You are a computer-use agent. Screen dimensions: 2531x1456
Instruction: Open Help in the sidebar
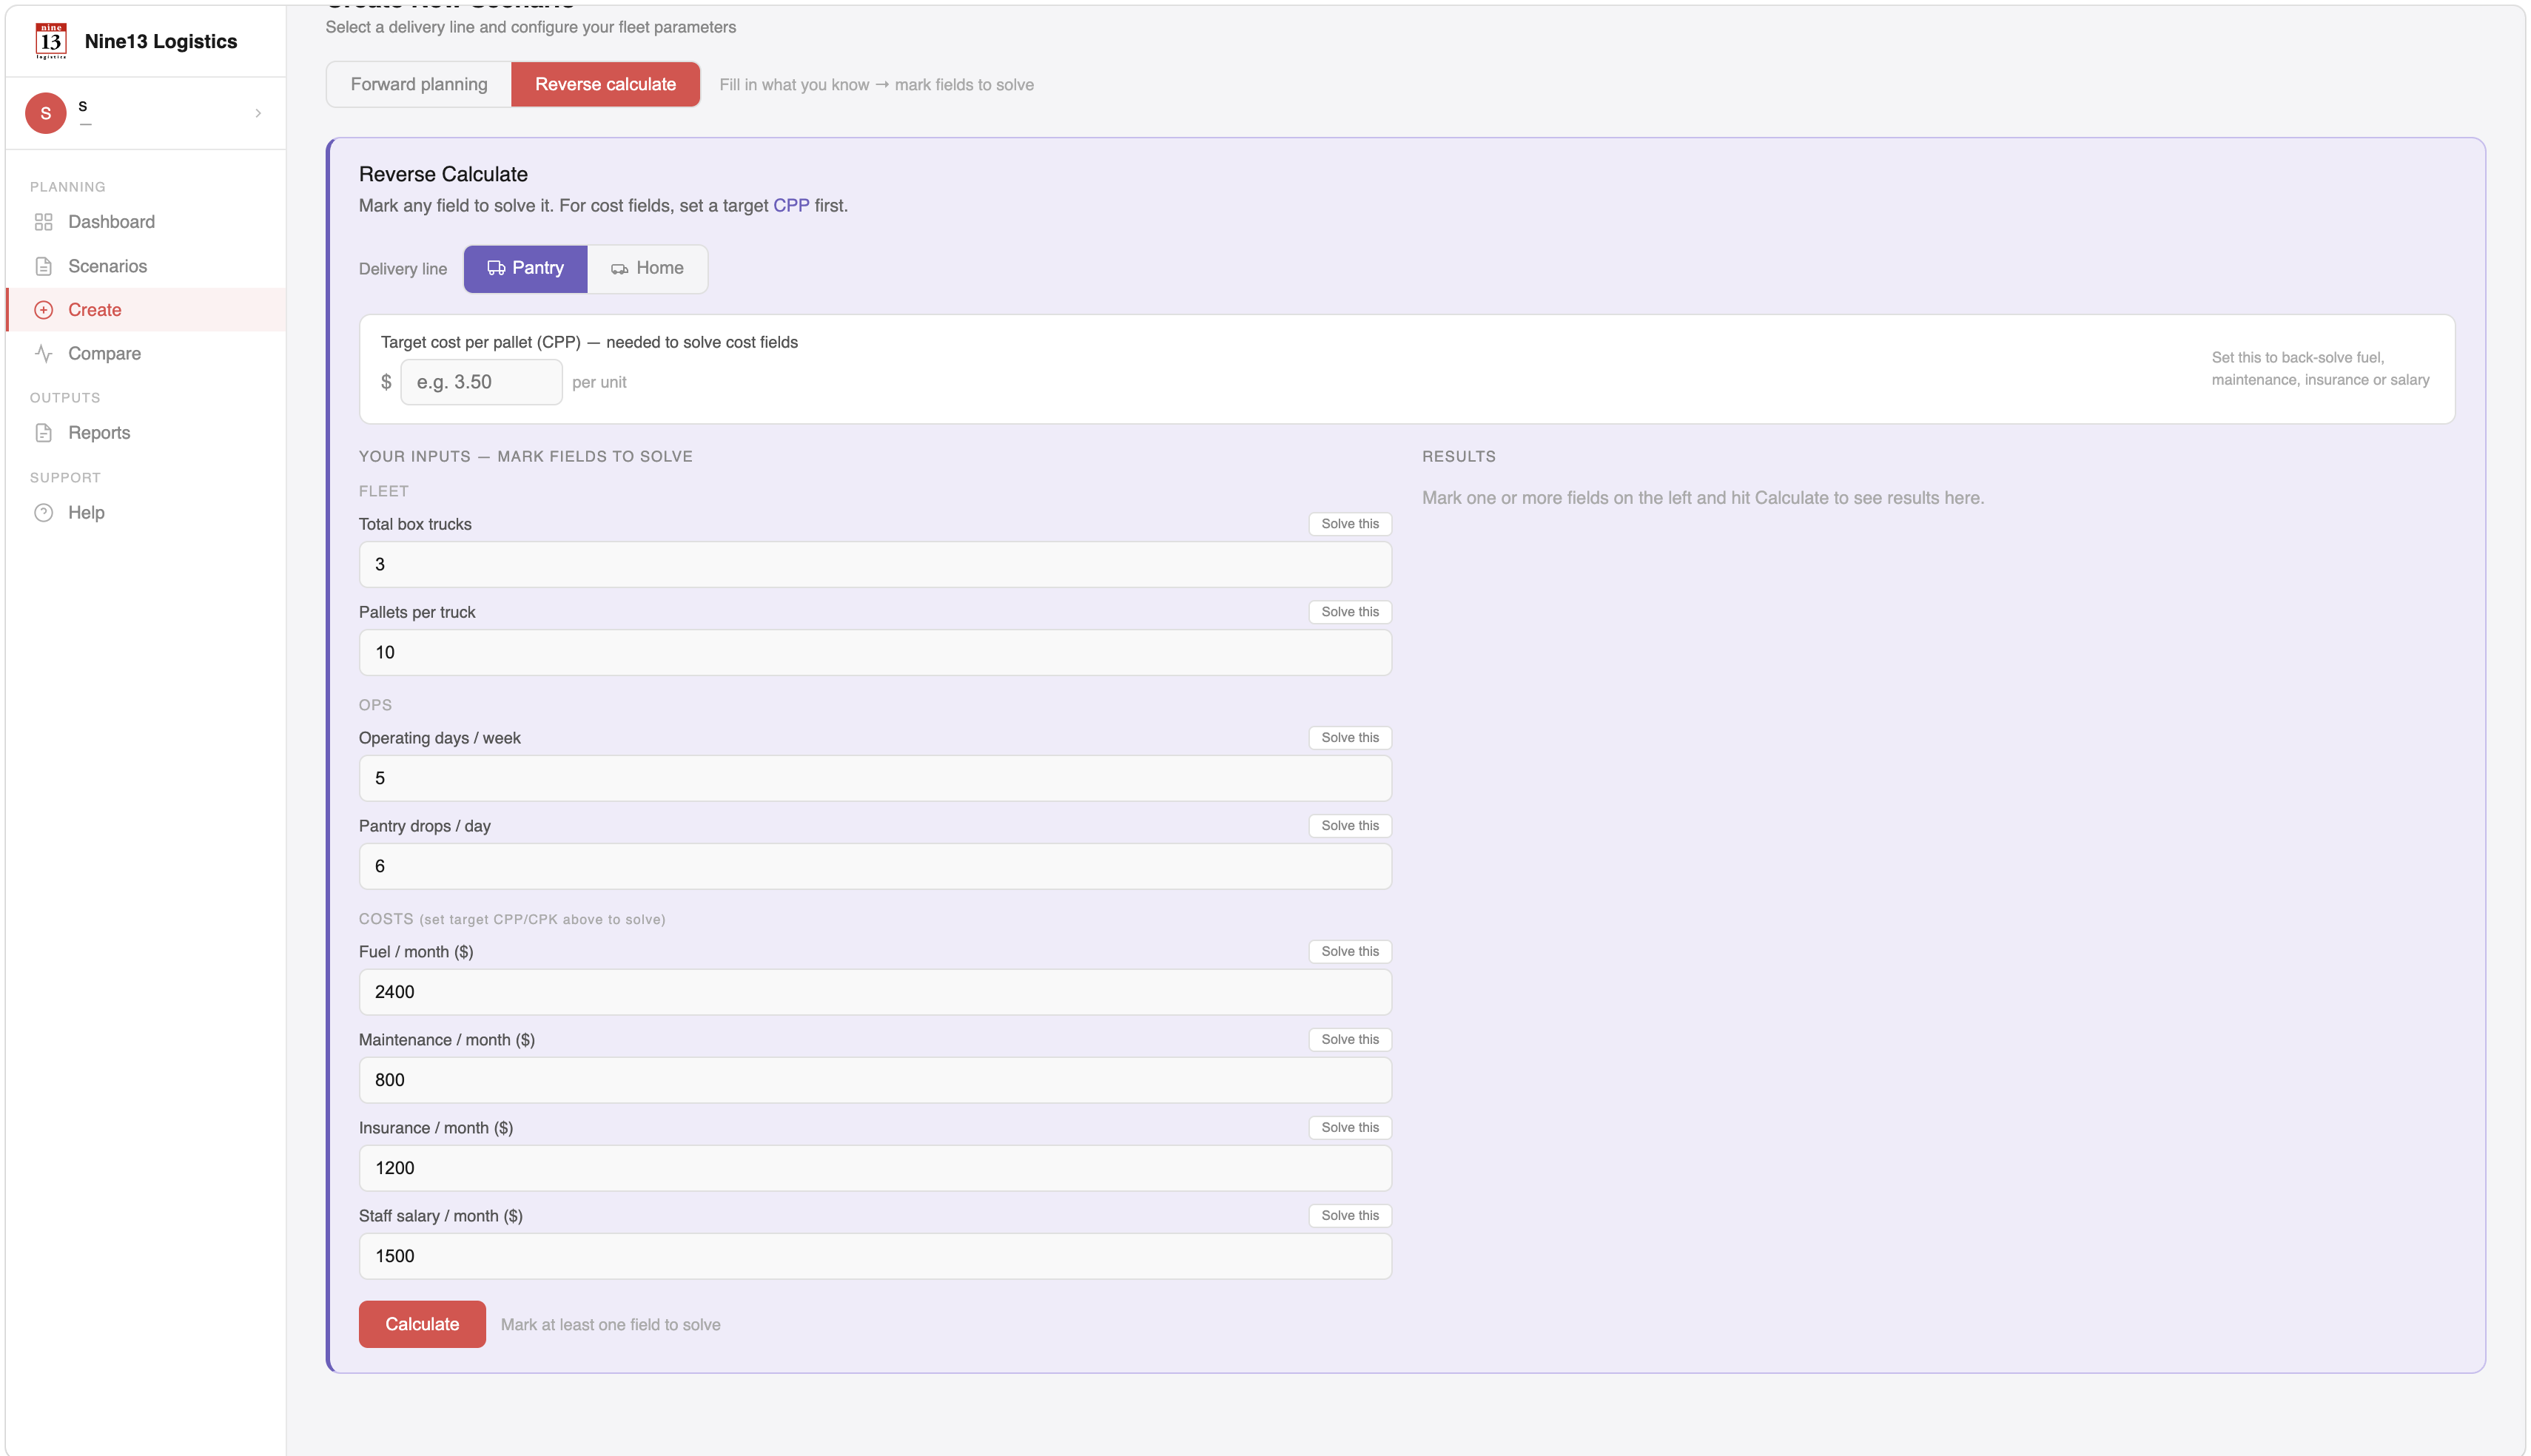(x=146, y=513)
